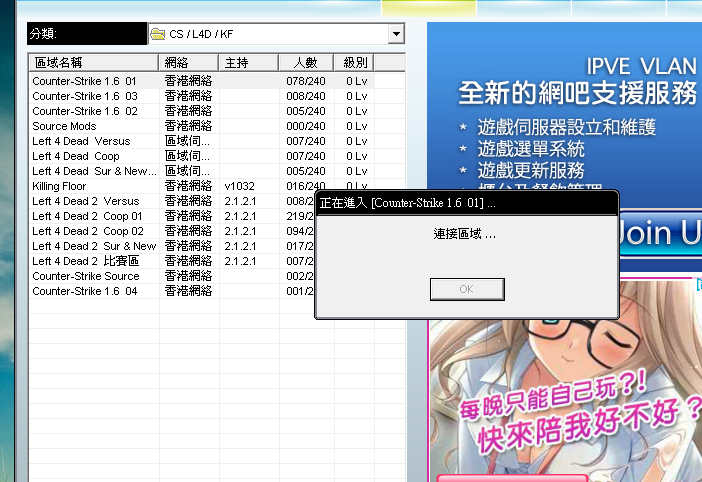Click the highlighted yellow top tab
This screenshot has width=702, height=482.
tap(429, 9)
